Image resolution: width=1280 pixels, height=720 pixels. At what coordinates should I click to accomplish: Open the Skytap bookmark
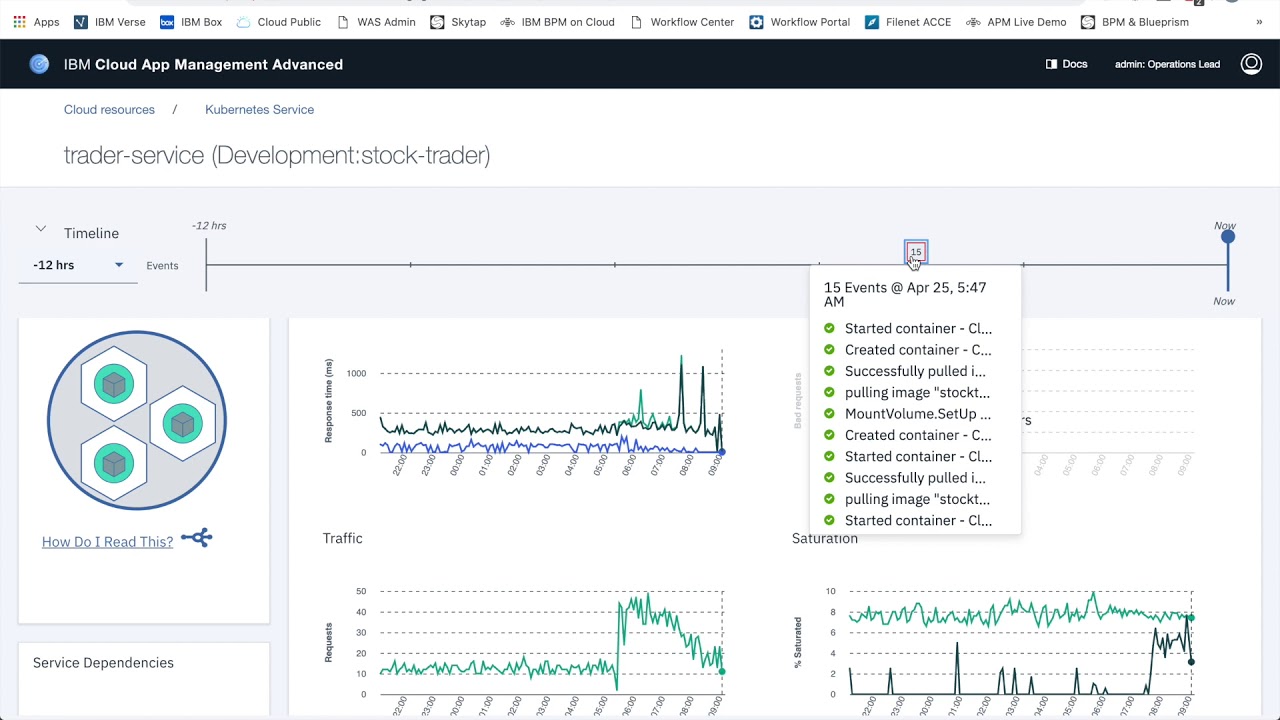click(458, 22)
